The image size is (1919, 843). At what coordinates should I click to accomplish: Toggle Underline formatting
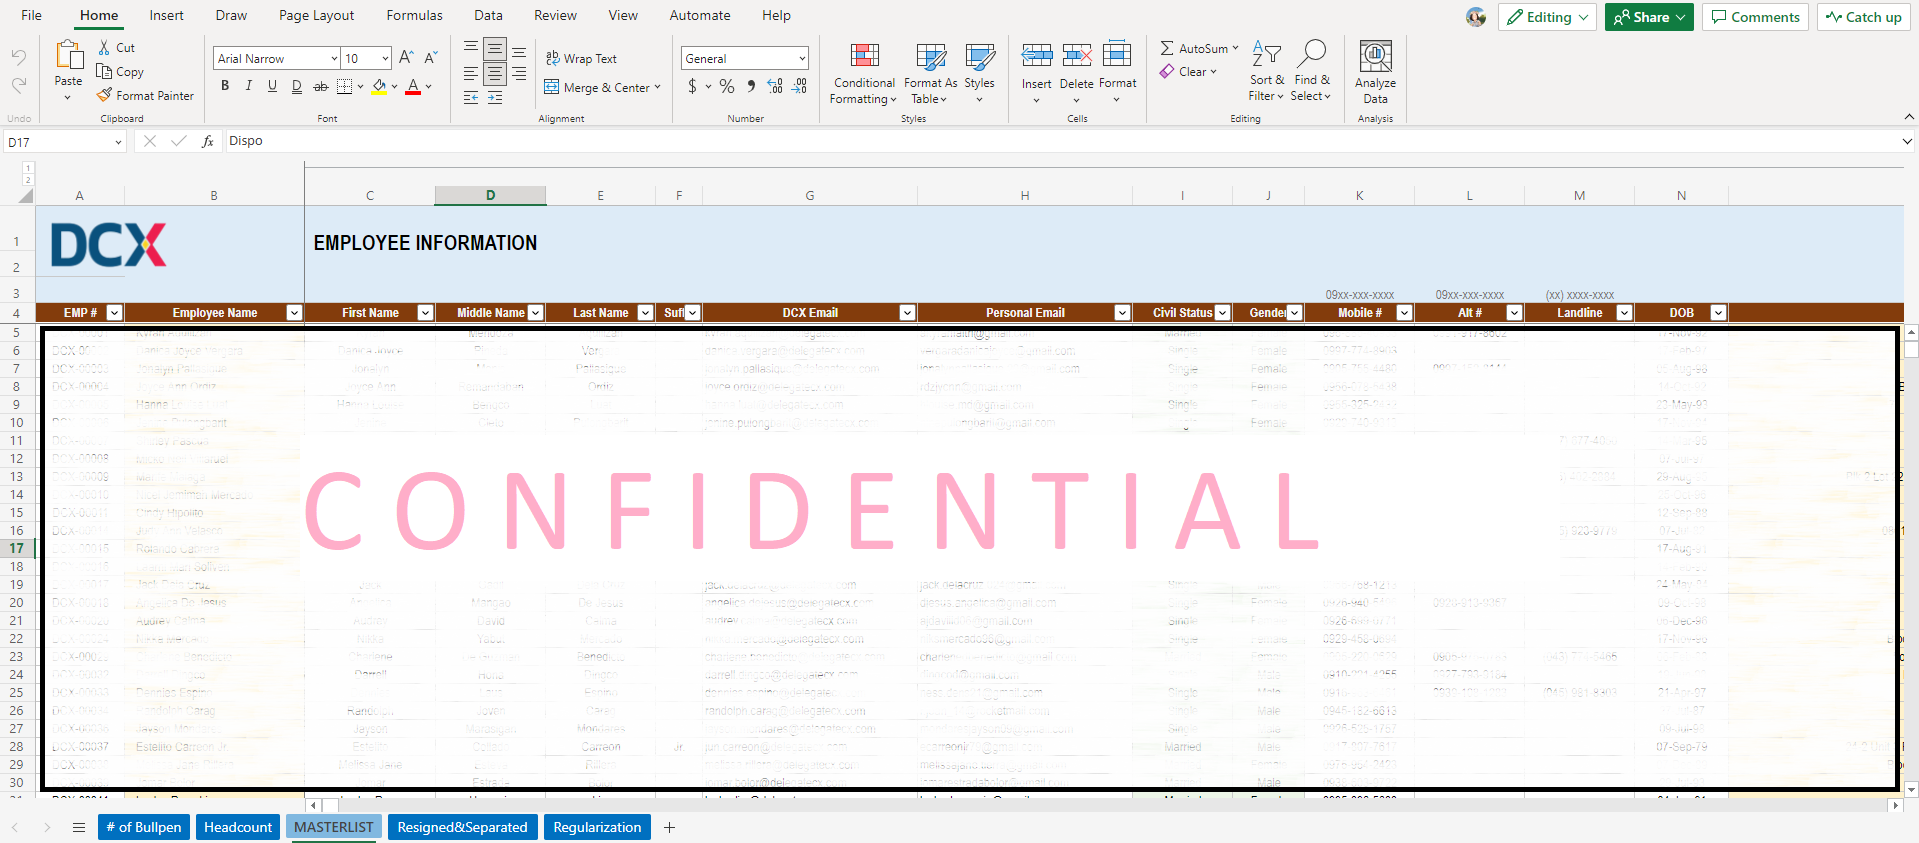pyautogui.click(x=272, y=87)
